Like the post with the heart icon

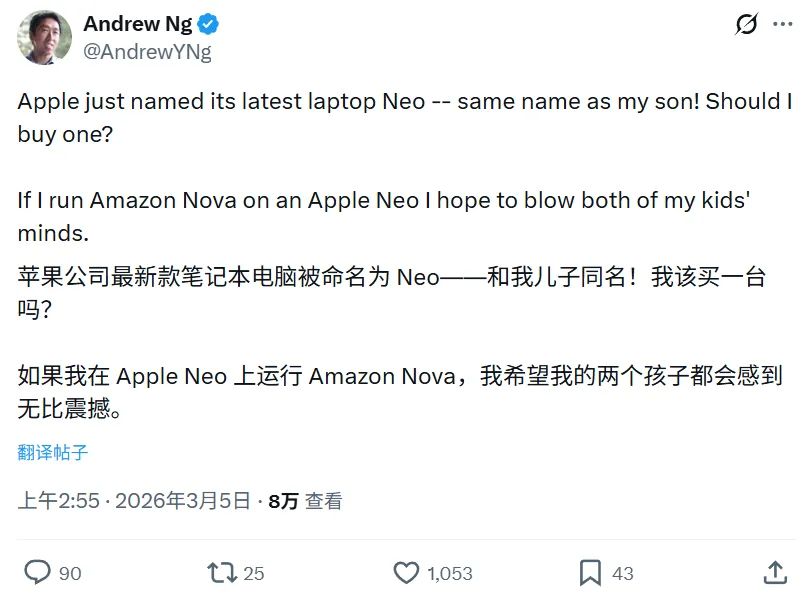coord(406,572)
